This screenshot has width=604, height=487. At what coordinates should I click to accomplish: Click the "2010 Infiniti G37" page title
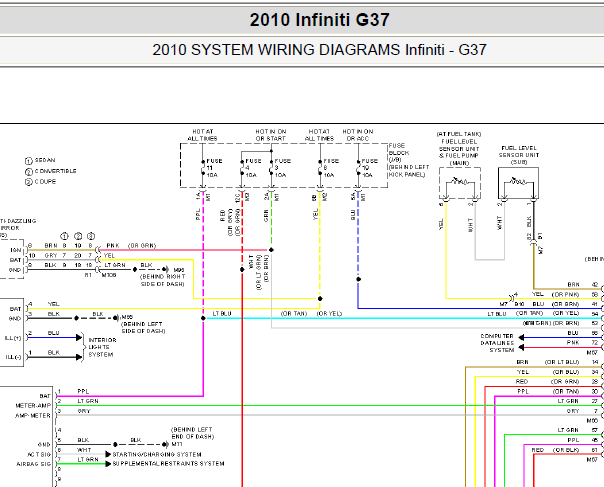tap(319, 20)
